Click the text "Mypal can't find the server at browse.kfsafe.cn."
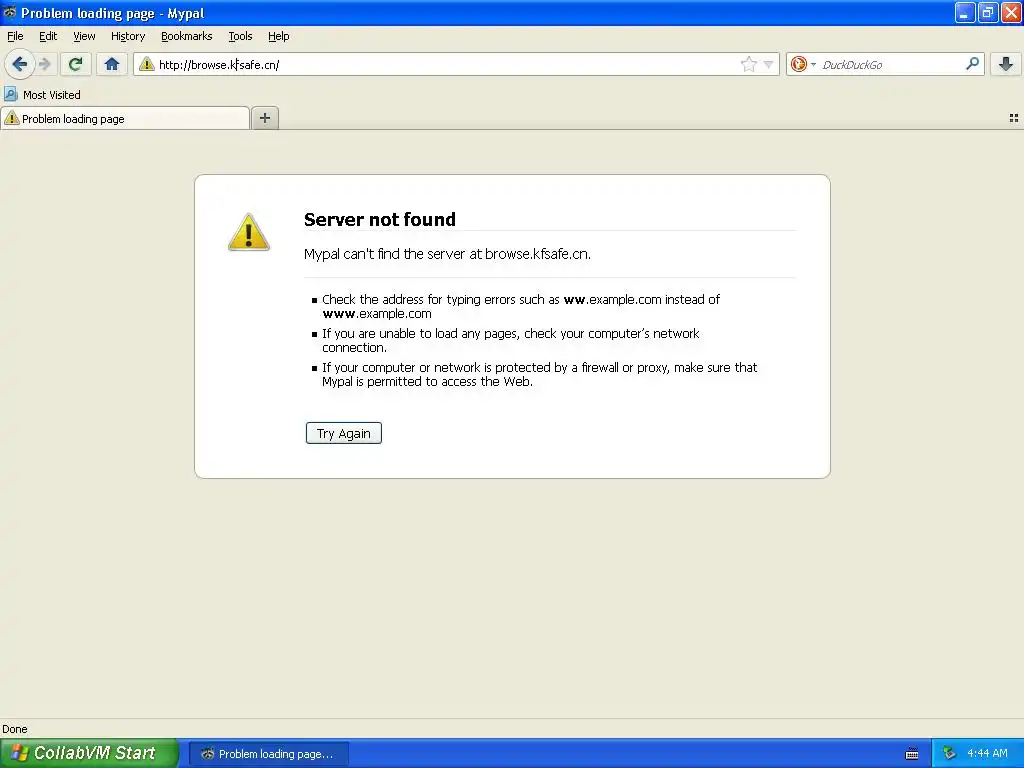The image size is (1024, 768). (447, 254)
